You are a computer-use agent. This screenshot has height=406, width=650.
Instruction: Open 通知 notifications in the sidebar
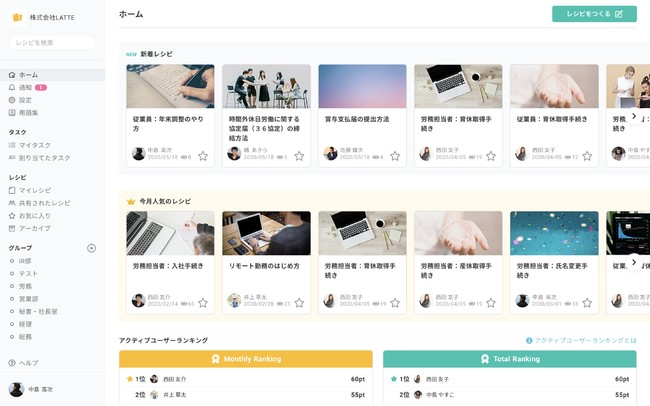pyautogui.click(x=25, y=88)
